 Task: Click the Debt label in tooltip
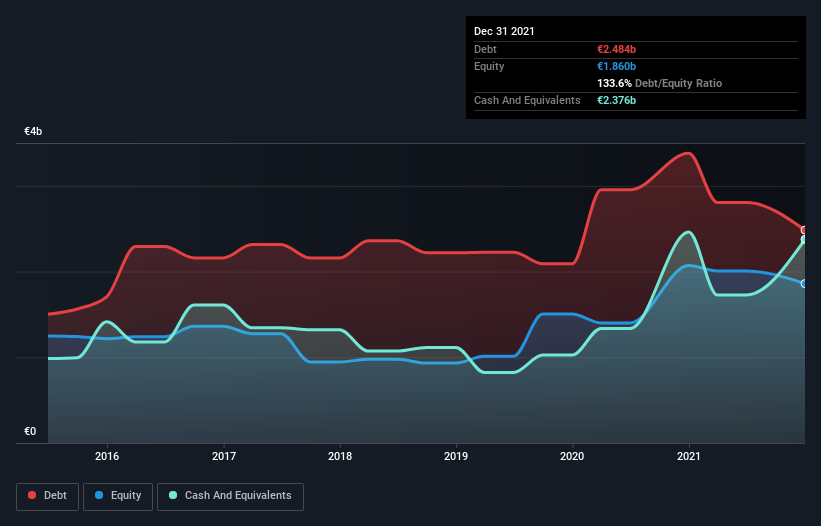(485, 49)
